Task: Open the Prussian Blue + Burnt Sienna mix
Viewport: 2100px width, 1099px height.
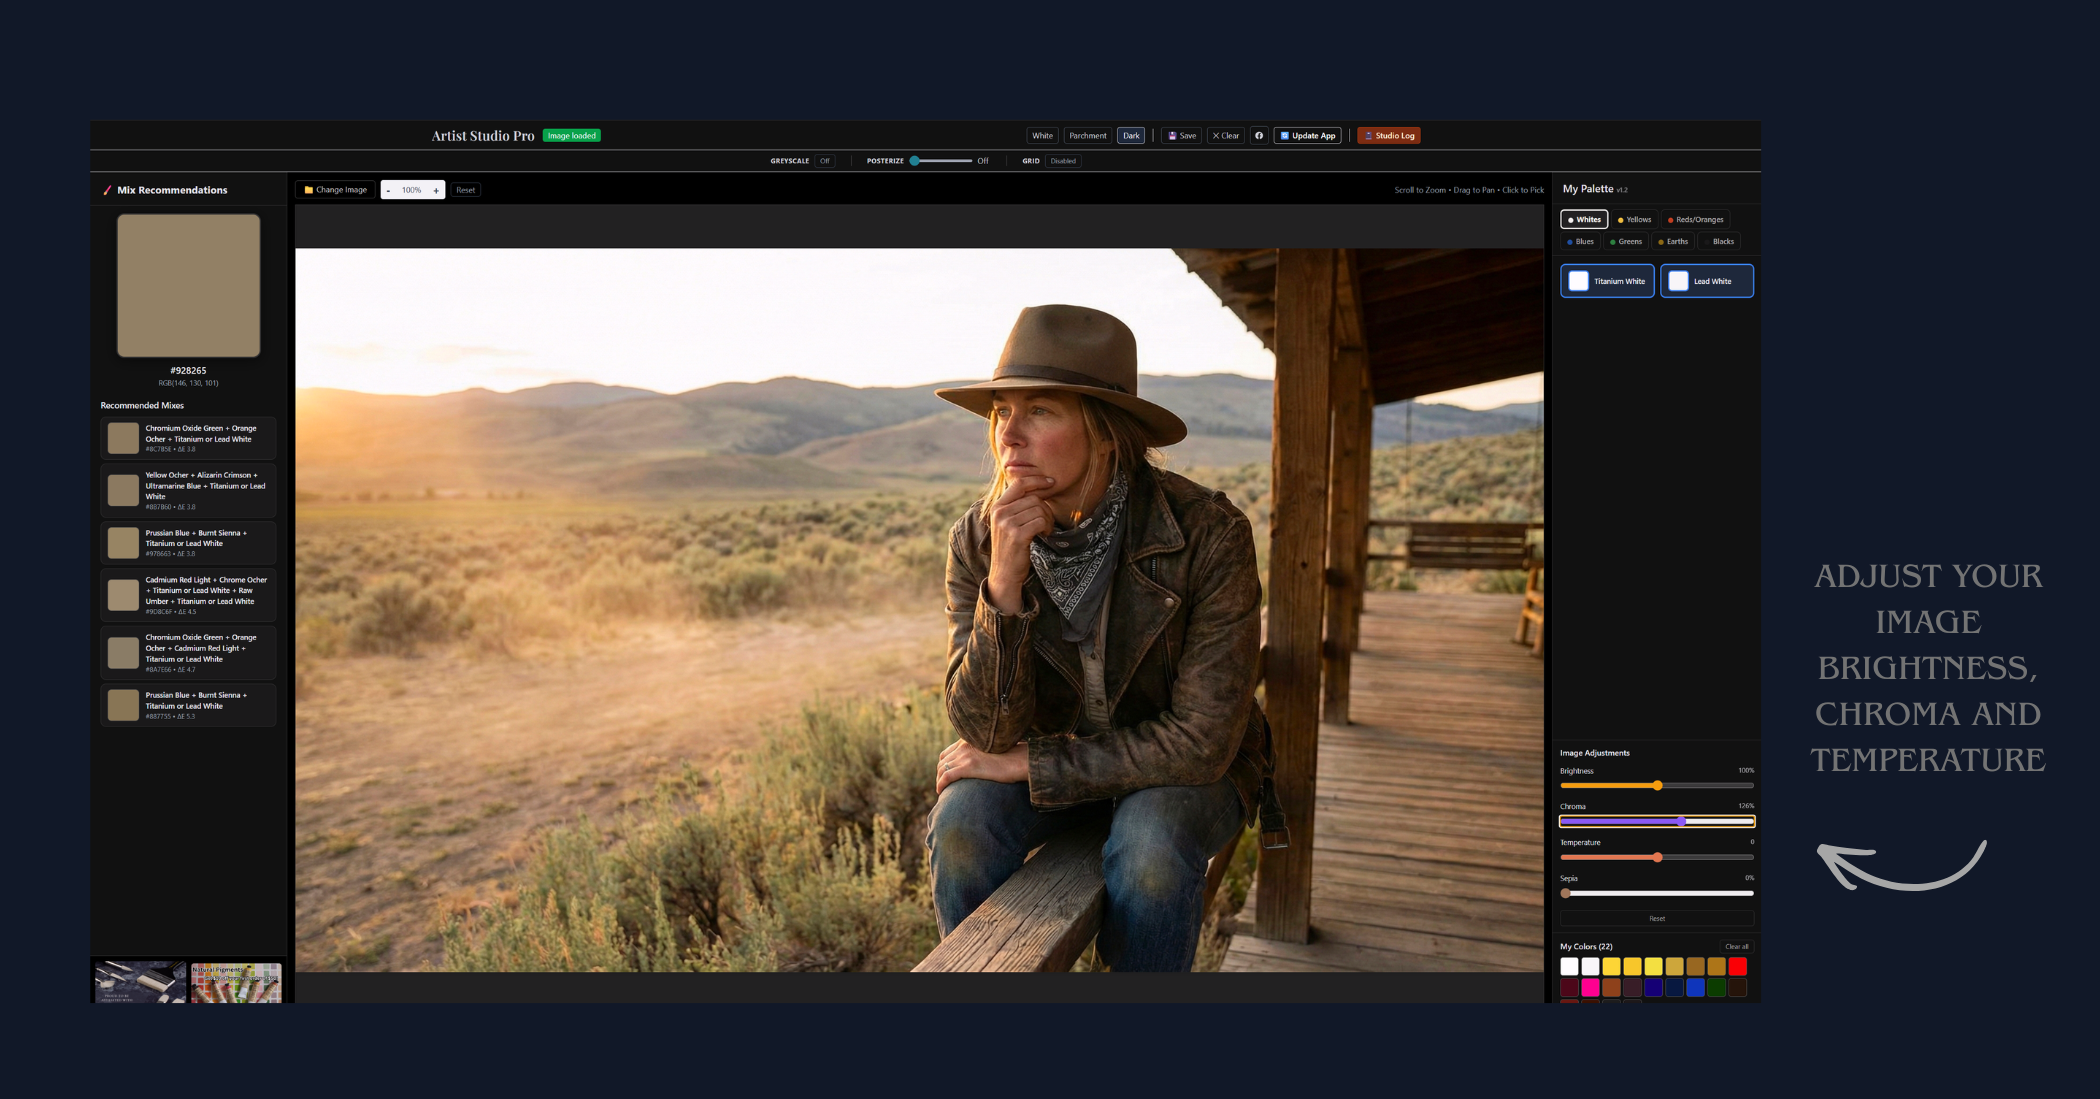Action: point(188,542)
